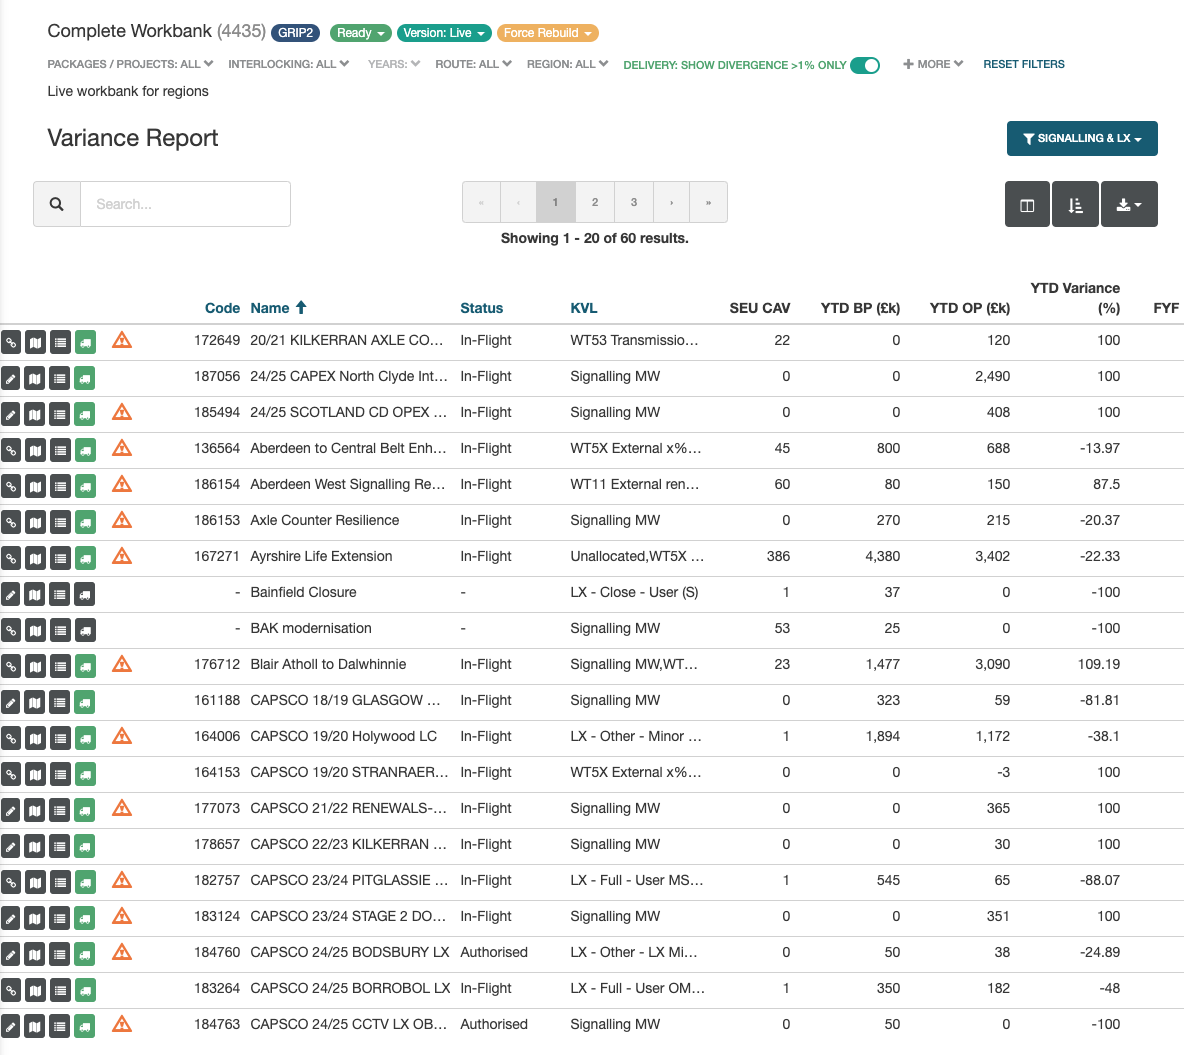Click the Reset Filters link
This screenshot has height=1055, width=1200.
pyautogui.click(x=1023, y=64)
